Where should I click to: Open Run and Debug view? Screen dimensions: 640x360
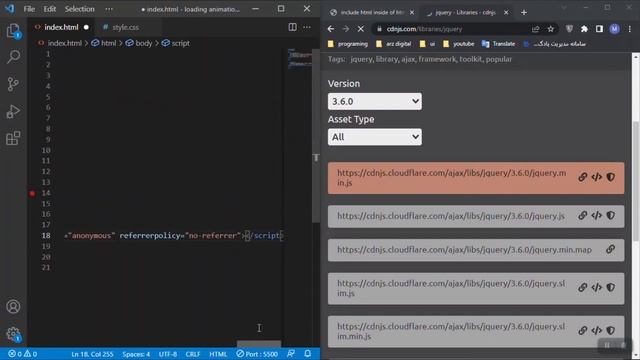13,111
